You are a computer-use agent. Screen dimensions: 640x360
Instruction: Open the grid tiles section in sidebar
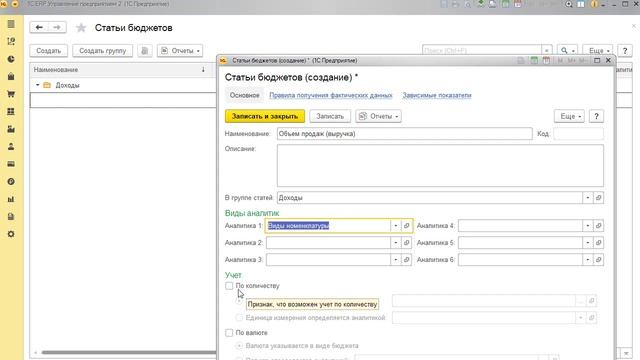tap(11, 111)
